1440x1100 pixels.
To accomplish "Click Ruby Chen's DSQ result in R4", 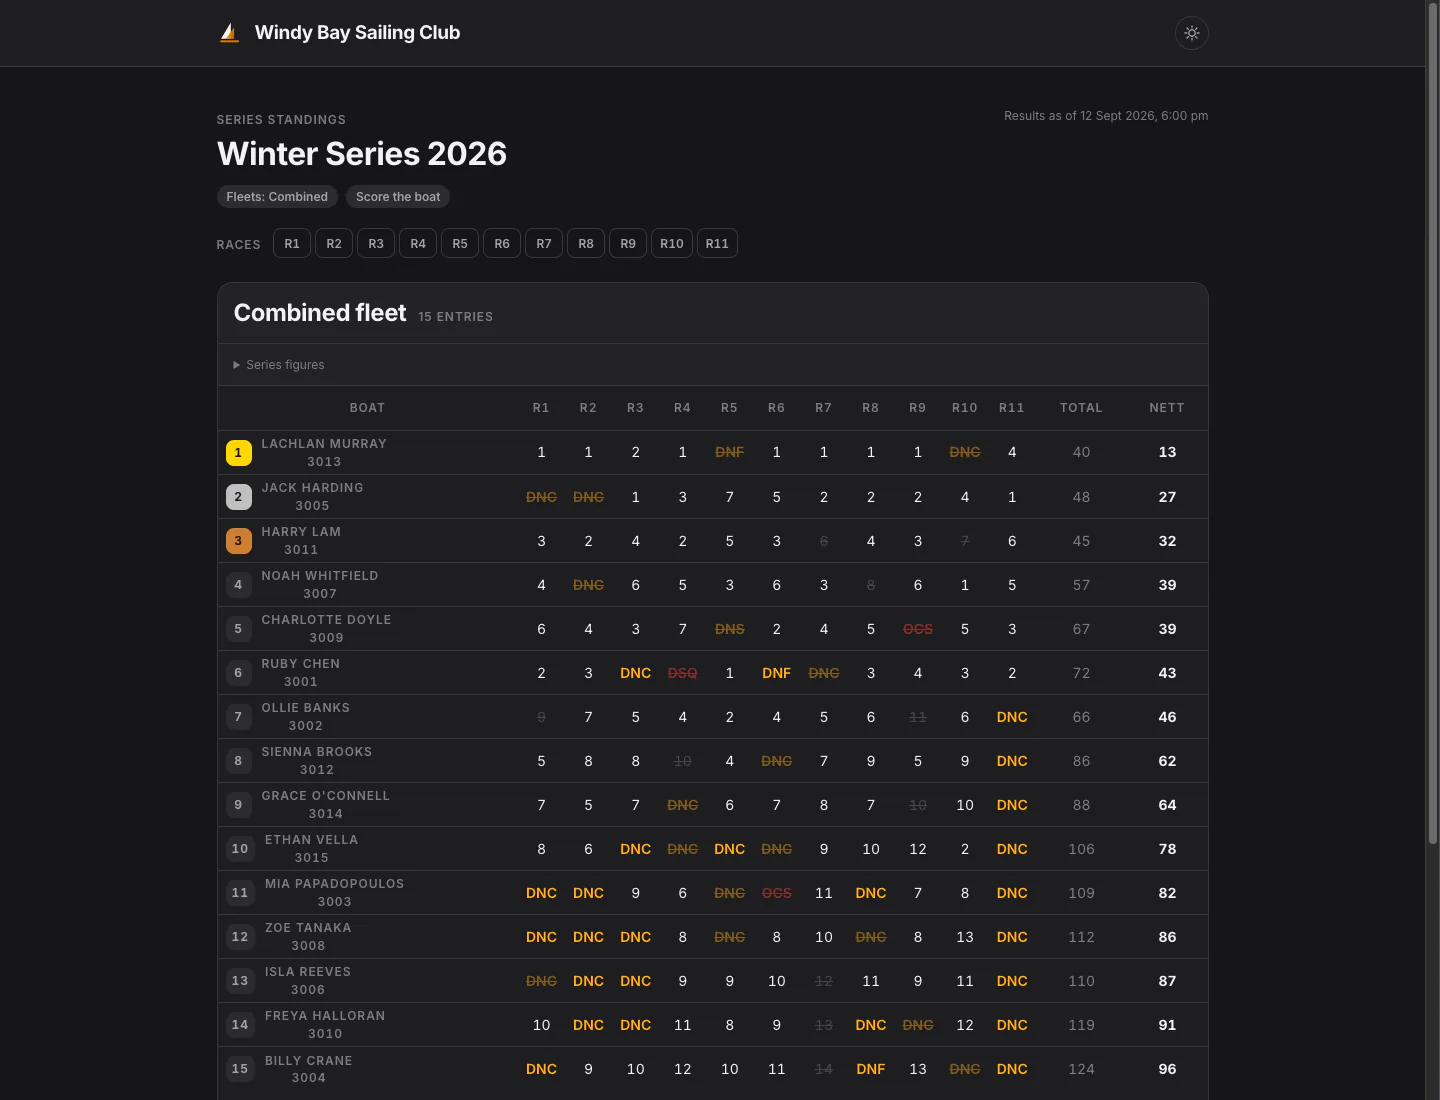I will pos(682,673).
